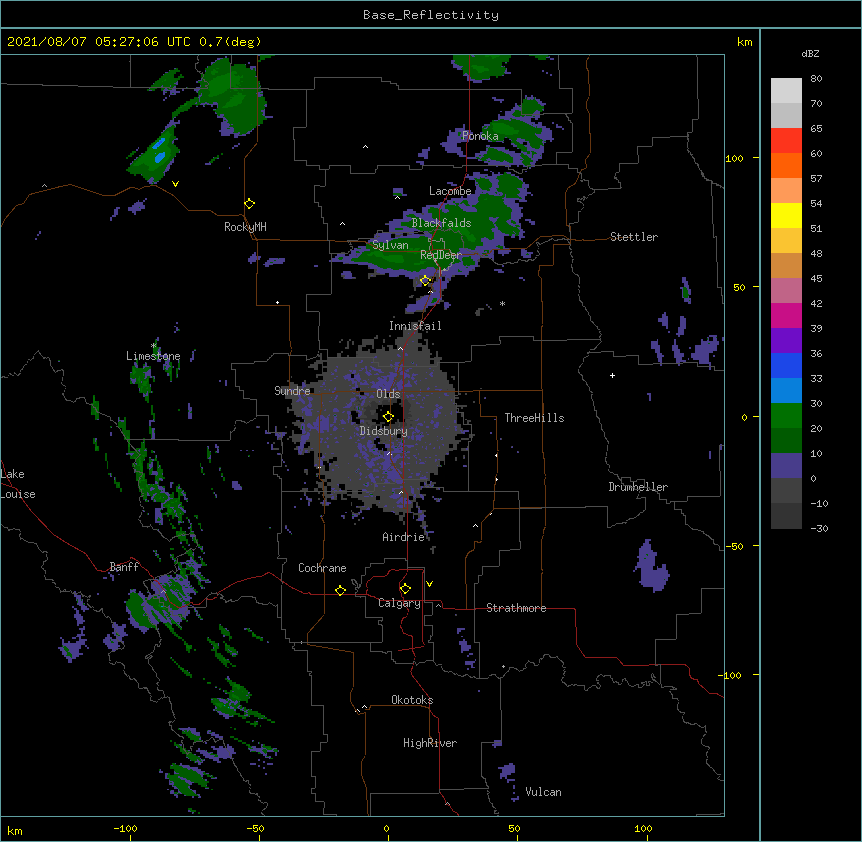Click the Calgary city label

[x=399, y=603]
